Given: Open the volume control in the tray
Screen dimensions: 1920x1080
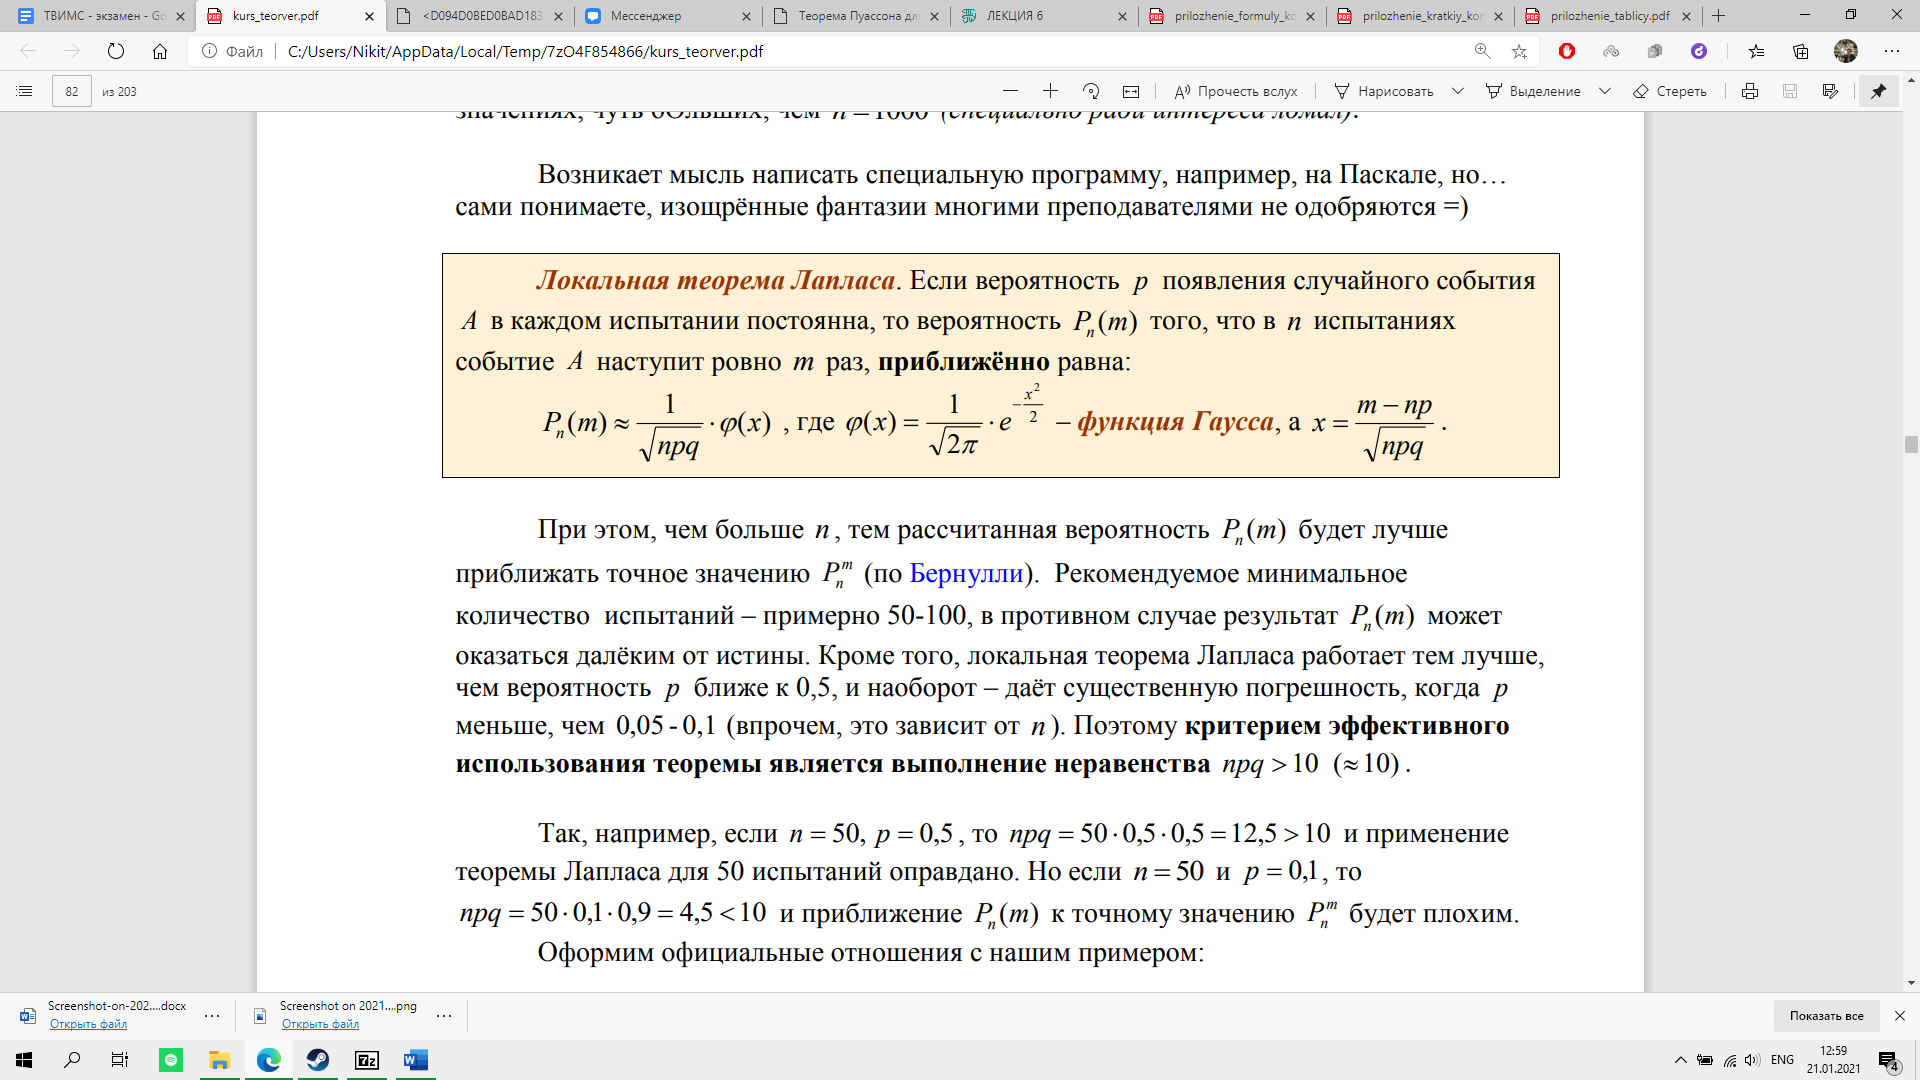Looking at the screenshot, I should pyautogui.click(x=1752, y=1060).
